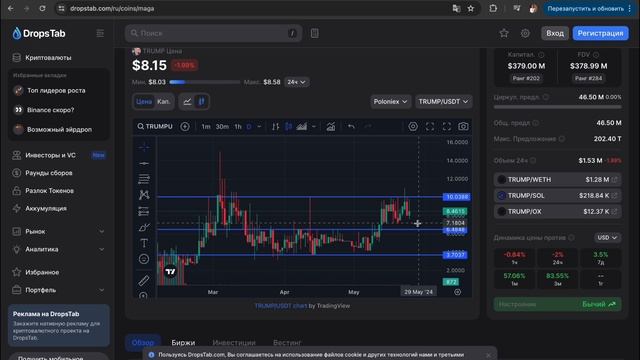Screen dimensions: 640x360
Task: Switch to area chart style
Action: (302, 127)
